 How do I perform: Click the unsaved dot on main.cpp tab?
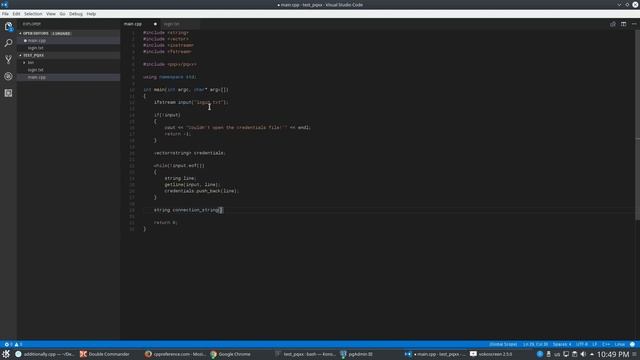155,24
